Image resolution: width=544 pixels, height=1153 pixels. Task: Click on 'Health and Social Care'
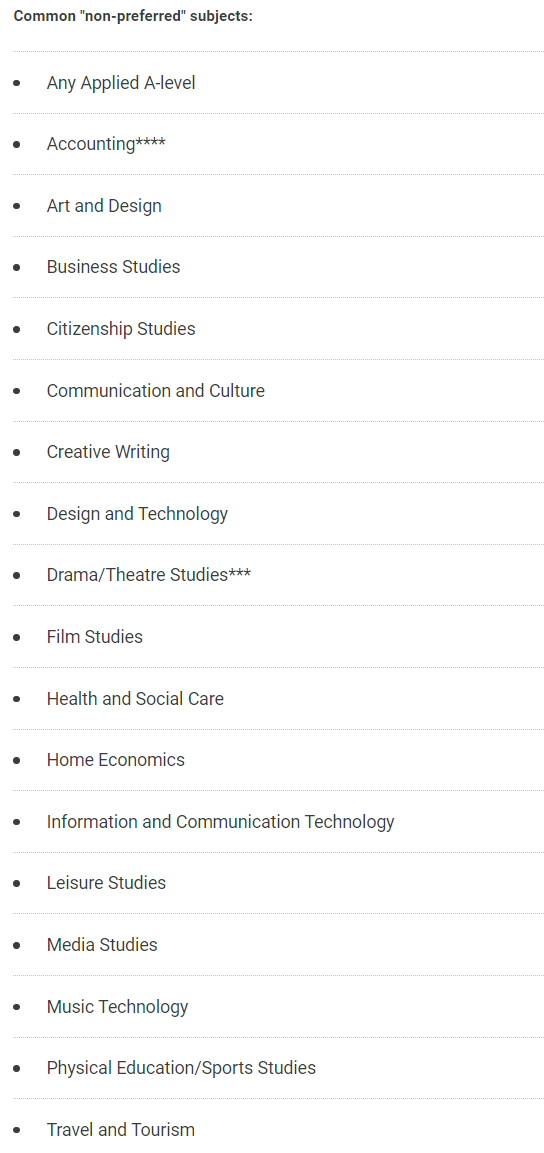tap(135, 699)
